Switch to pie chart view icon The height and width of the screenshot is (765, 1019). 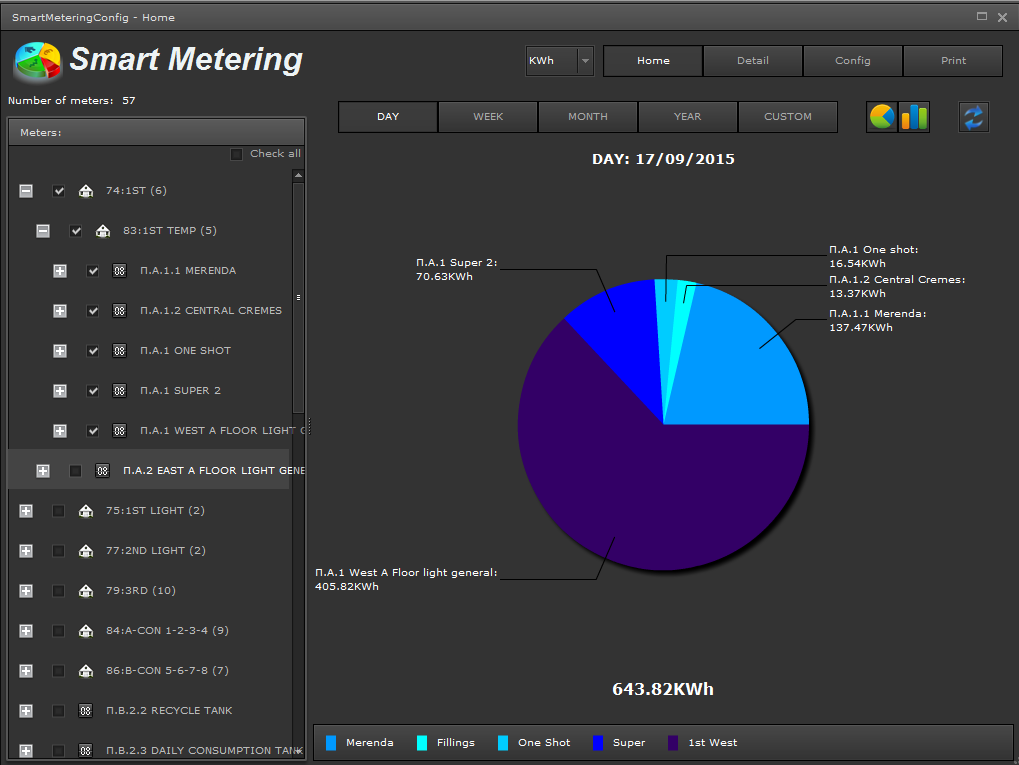click(x=881, y=117)
